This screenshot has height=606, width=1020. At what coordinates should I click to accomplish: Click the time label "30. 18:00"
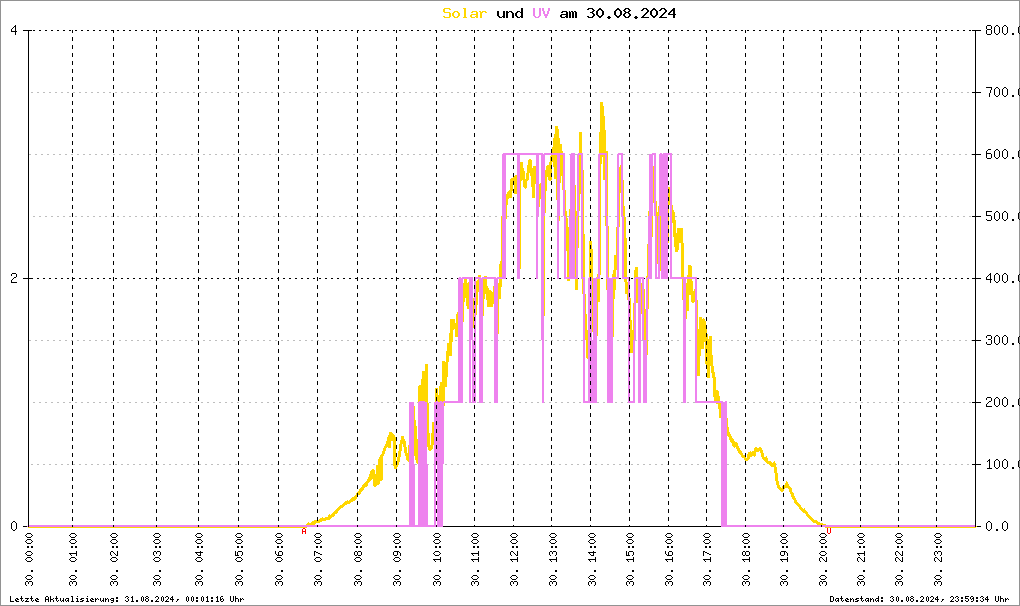[746, 559]
